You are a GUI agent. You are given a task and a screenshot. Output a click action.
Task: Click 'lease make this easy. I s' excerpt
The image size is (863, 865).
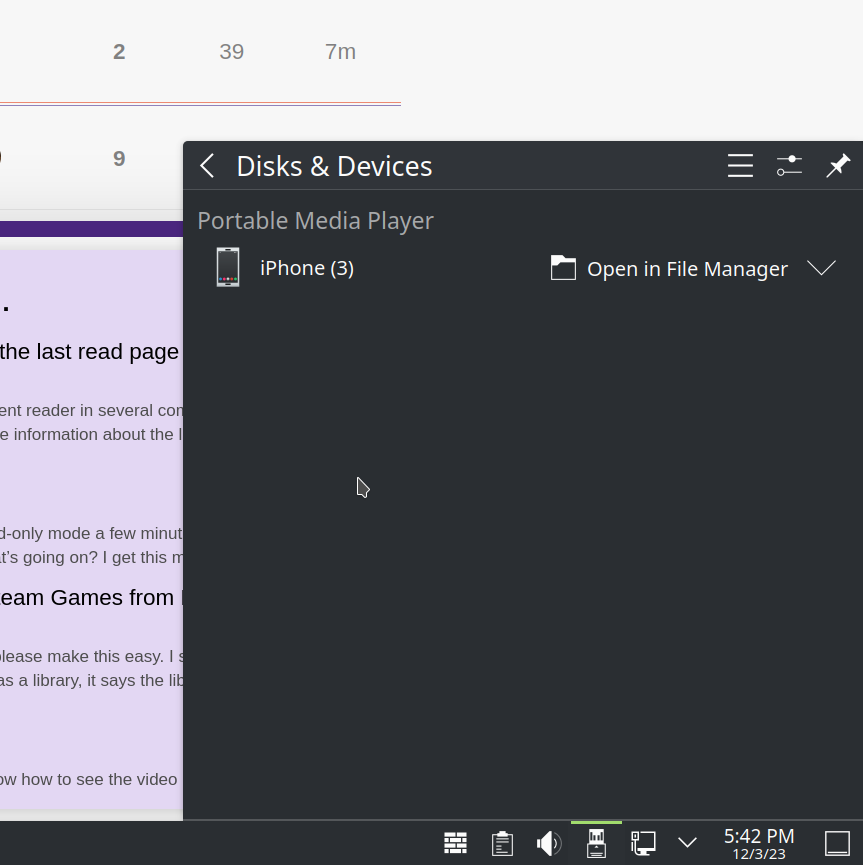coord(91,656)
